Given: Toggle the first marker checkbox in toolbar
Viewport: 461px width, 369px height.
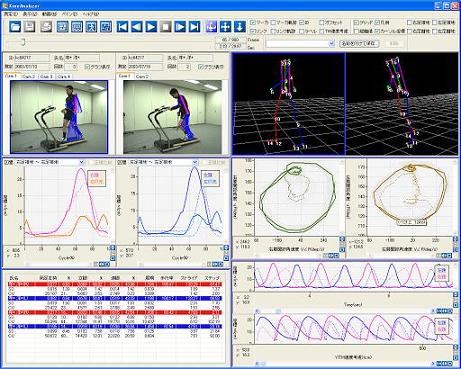Looking at the screenshot, I should pyautogui.click(x=252, y=23).
